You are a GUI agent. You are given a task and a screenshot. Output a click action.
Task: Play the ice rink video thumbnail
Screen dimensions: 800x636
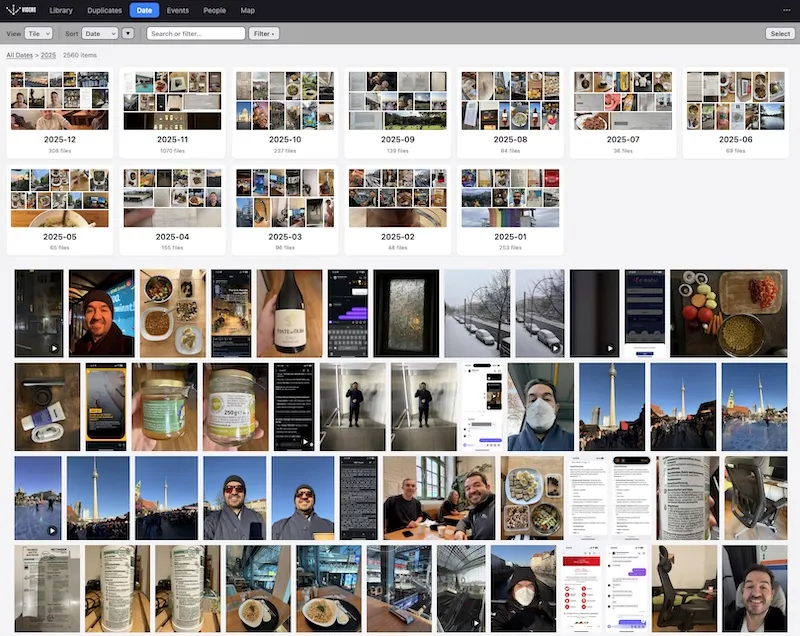pos(38,498)
